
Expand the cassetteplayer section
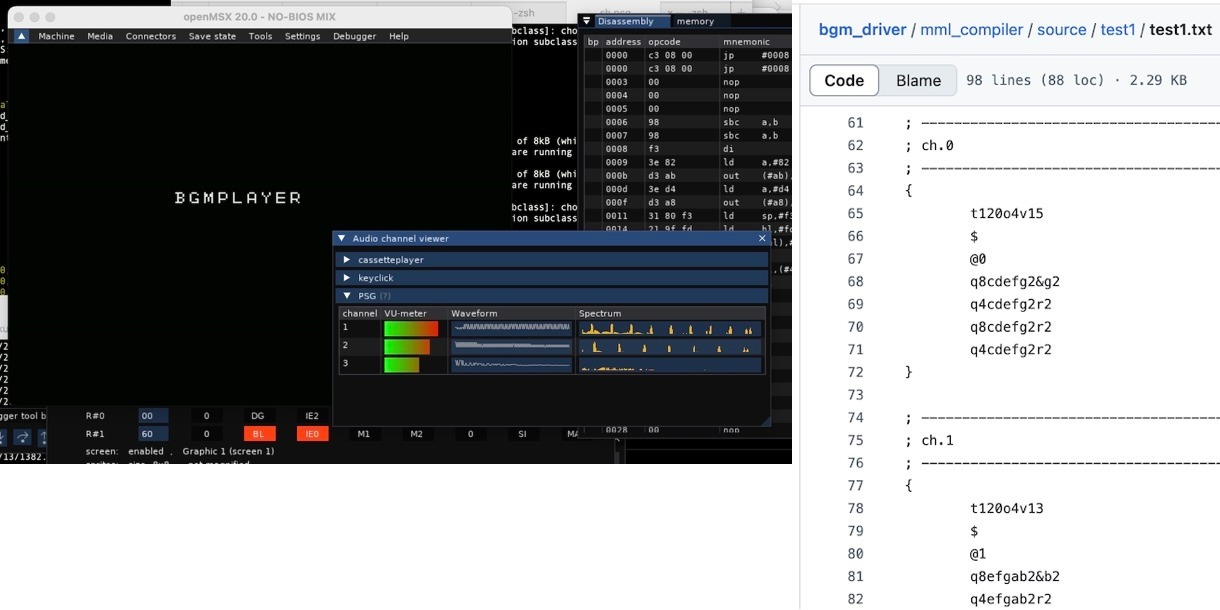click(x=552, y=260)
